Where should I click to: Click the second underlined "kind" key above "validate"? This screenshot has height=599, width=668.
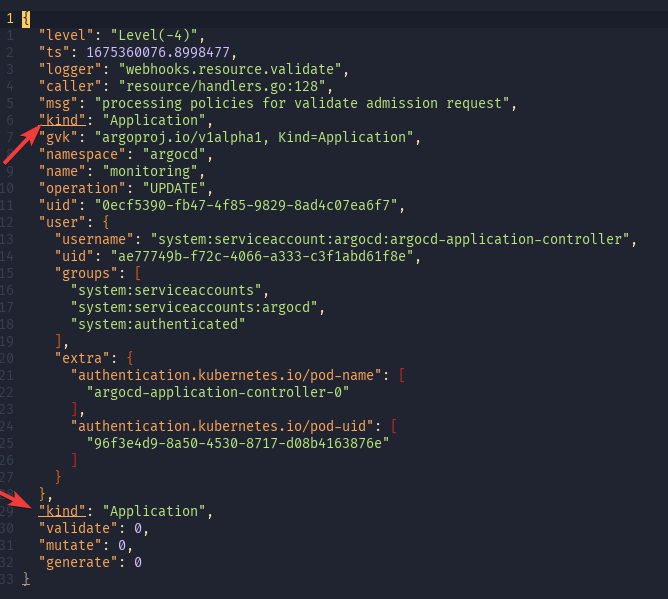62,511
